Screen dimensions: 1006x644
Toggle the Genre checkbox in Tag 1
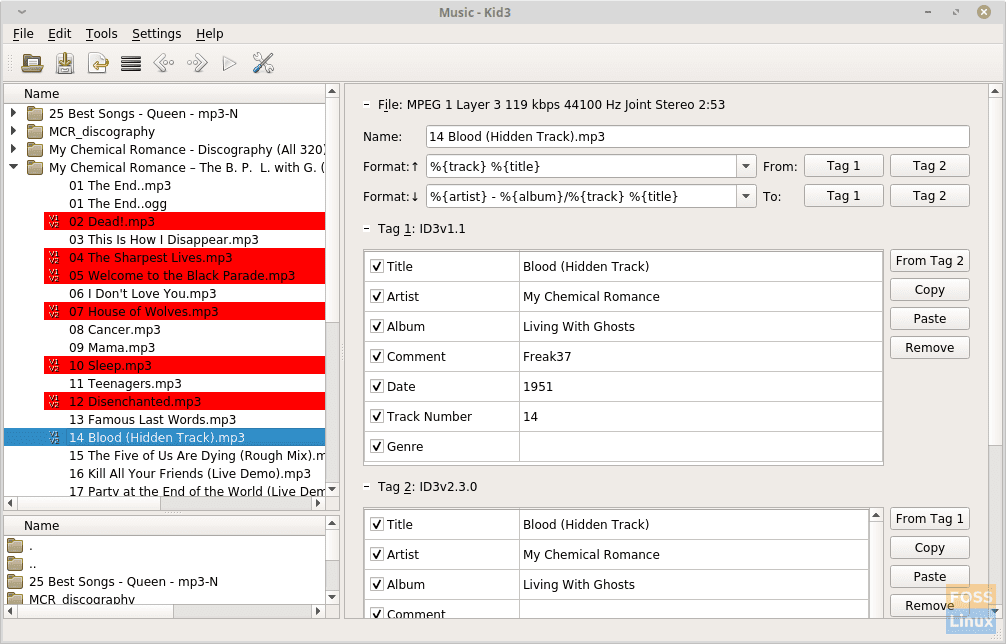coord(377,446)
